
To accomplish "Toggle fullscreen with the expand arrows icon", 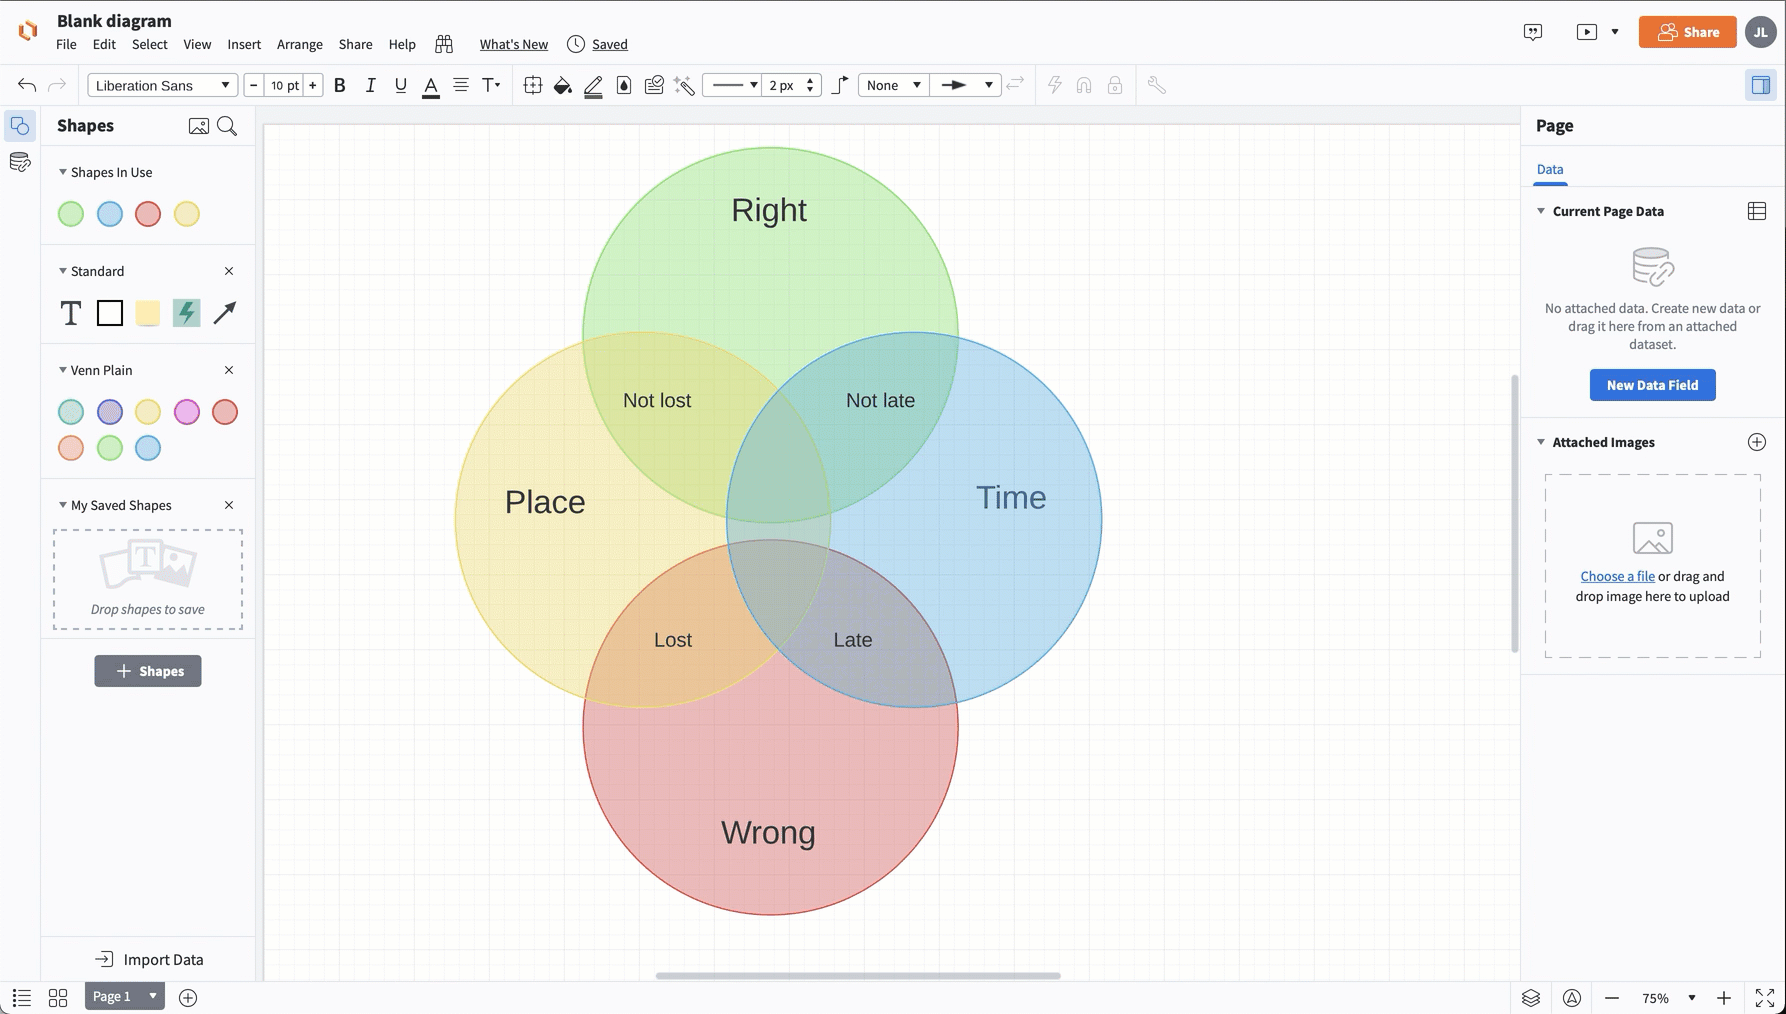I will click(x=1762, y=997).
